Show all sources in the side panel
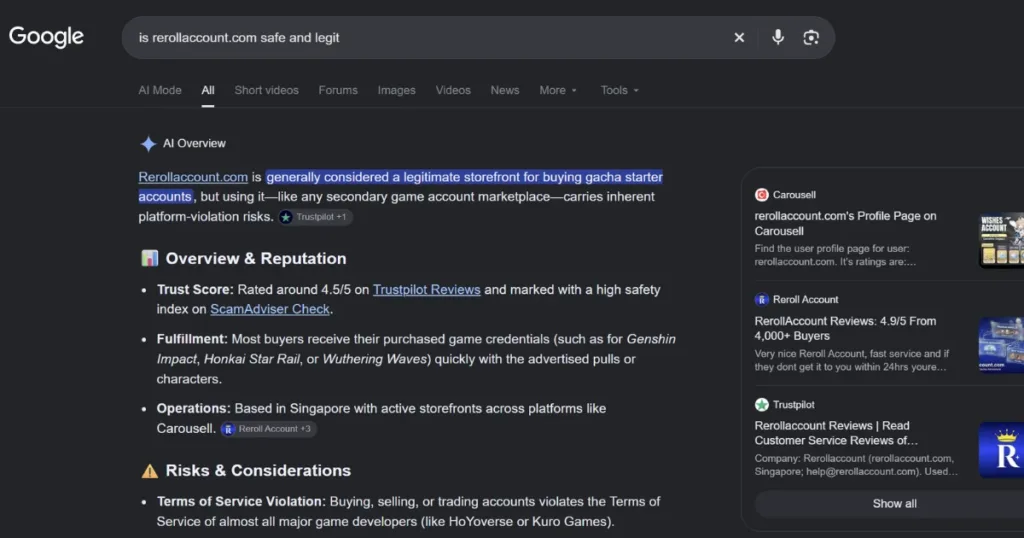 click(x=894, y=503)
